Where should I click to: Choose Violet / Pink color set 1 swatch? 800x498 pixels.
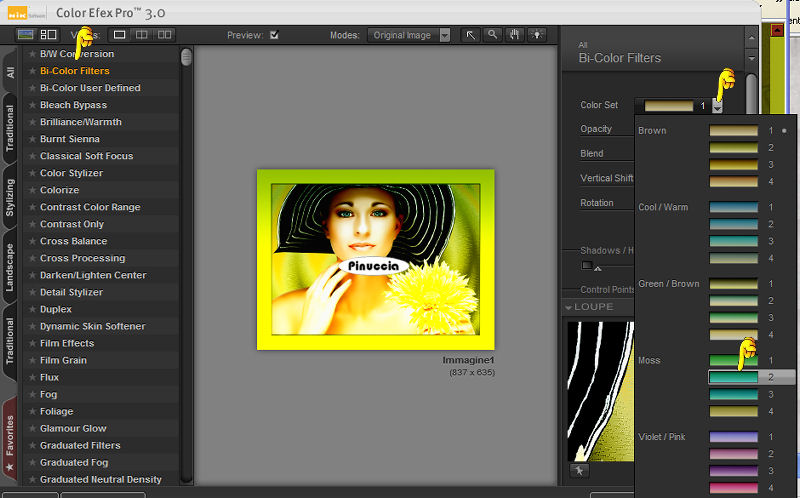(734, 437)
